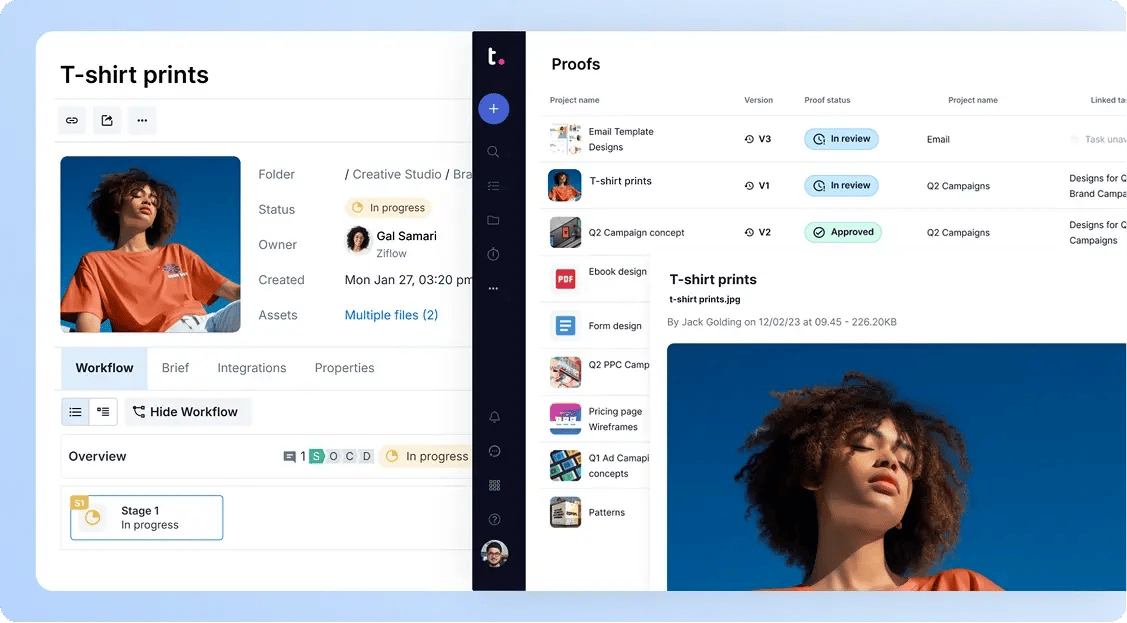Open the share icon under T-shirt prints title

tap(106, 120)
